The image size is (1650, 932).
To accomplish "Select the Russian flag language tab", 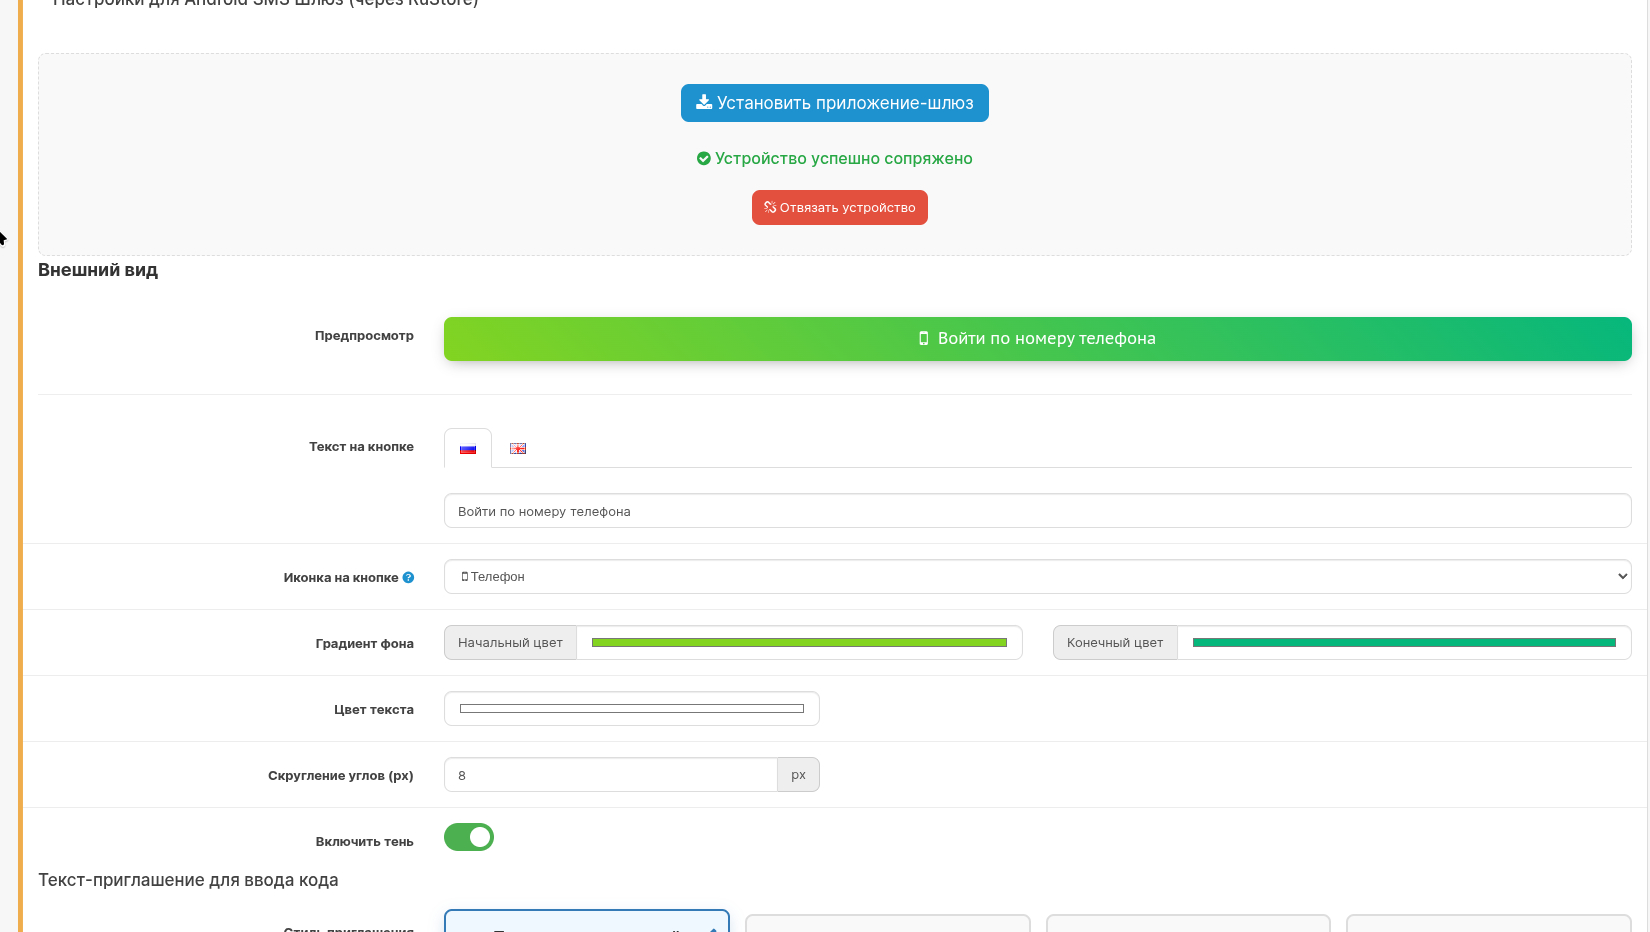I will (x=468, y=449).
